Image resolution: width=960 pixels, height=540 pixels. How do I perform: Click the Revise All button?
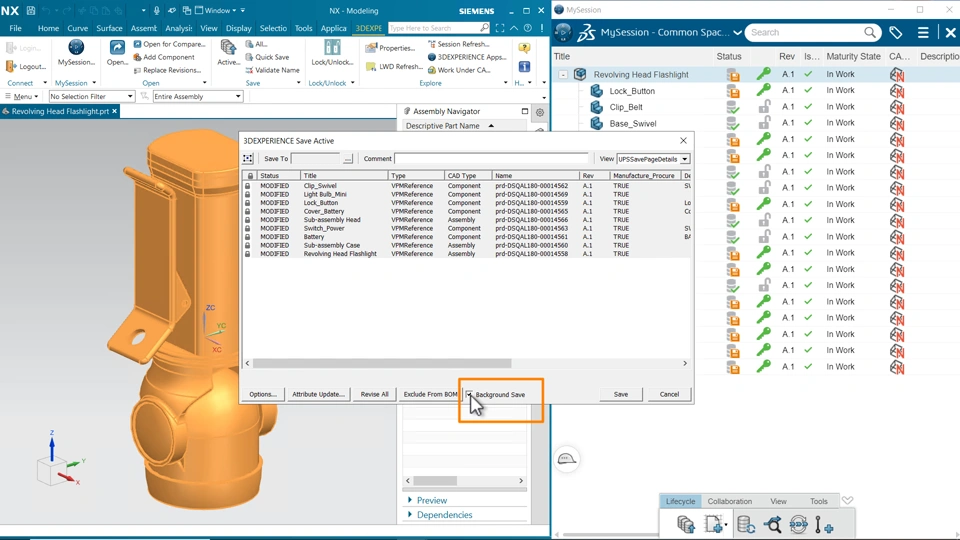point(375,394)
